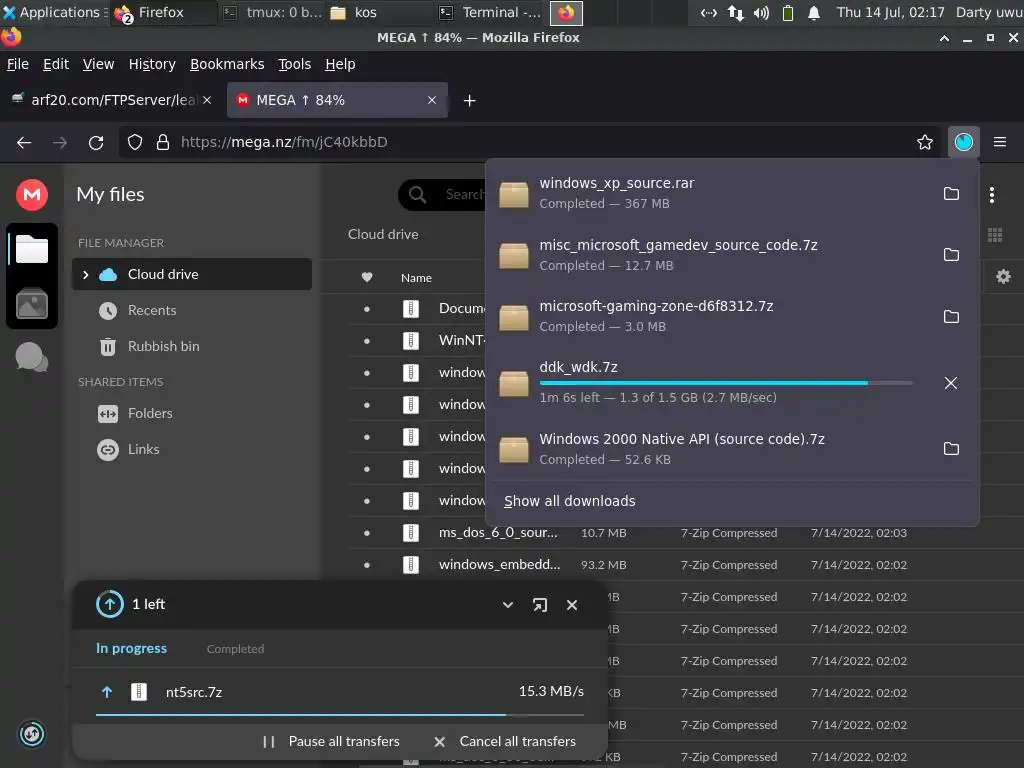This screenshot has height=768, width=1024.
Task: Toggle the Firefox downloads panel button
Action: pos(964,142)
